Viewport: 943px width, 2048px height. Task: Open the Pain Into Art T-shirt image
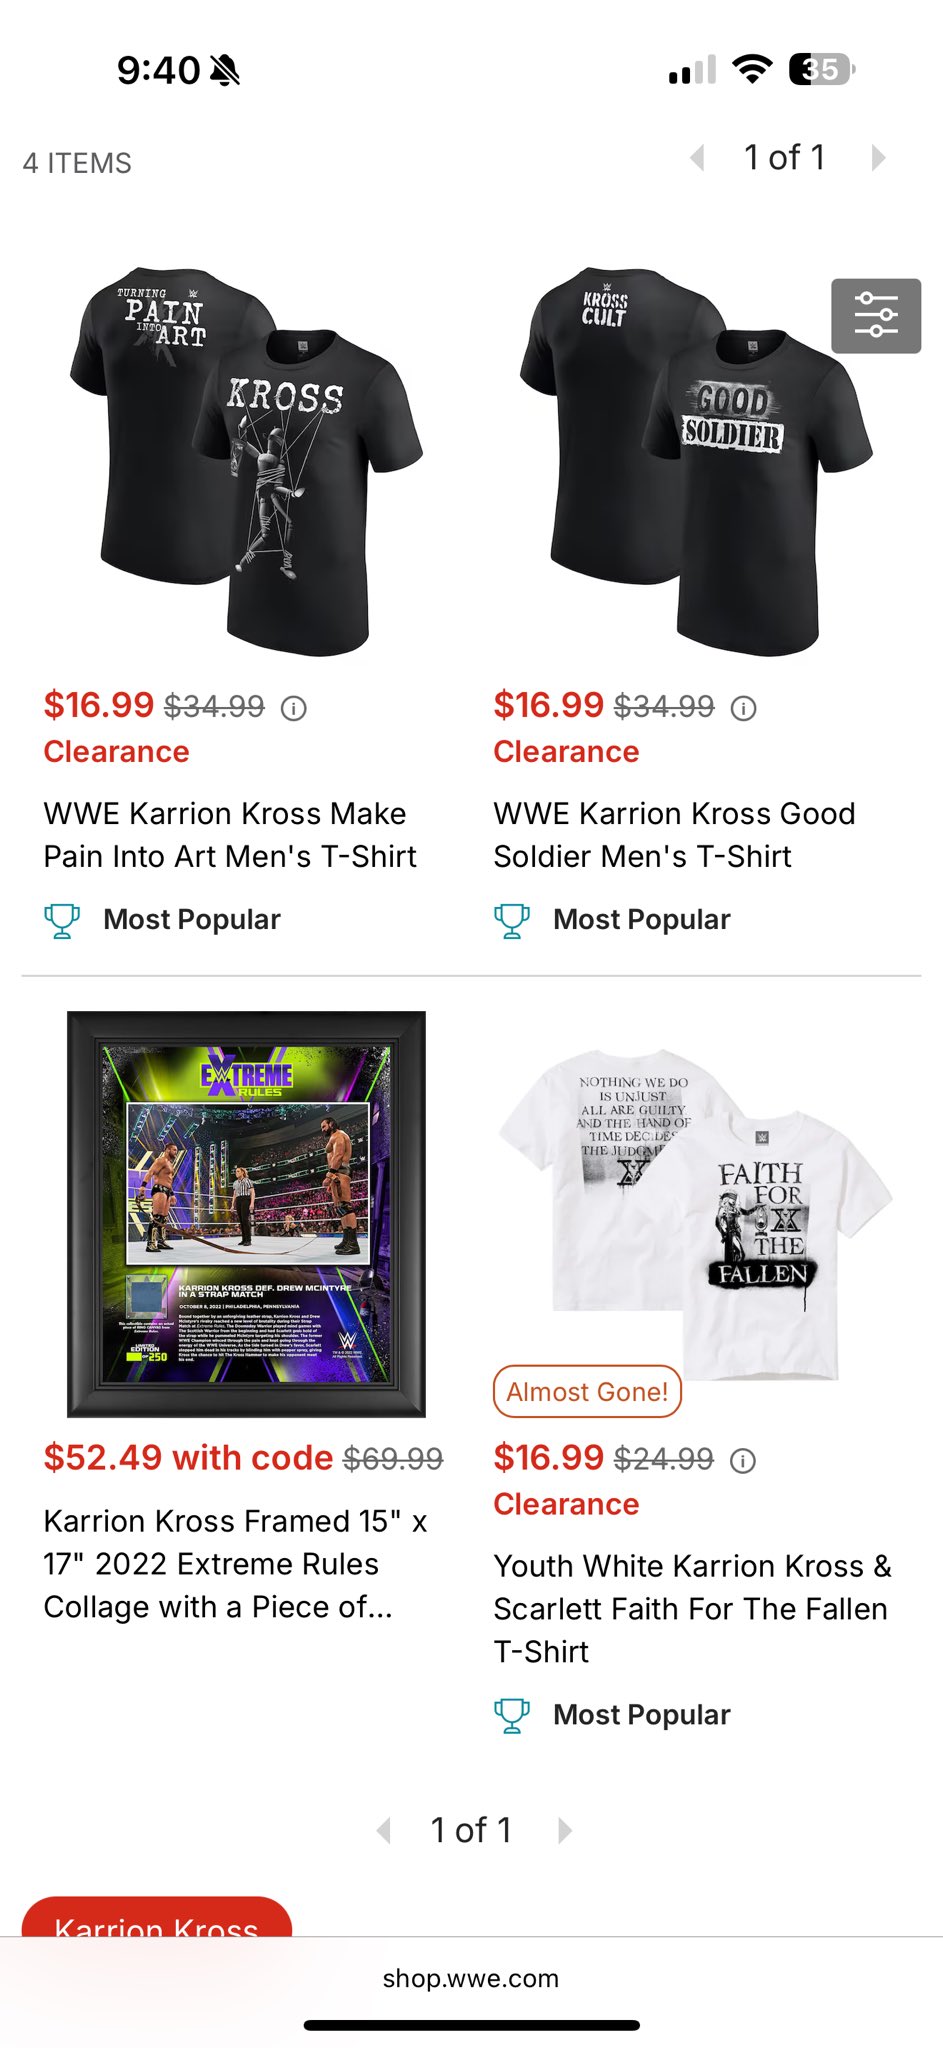[x=246, y=461]
